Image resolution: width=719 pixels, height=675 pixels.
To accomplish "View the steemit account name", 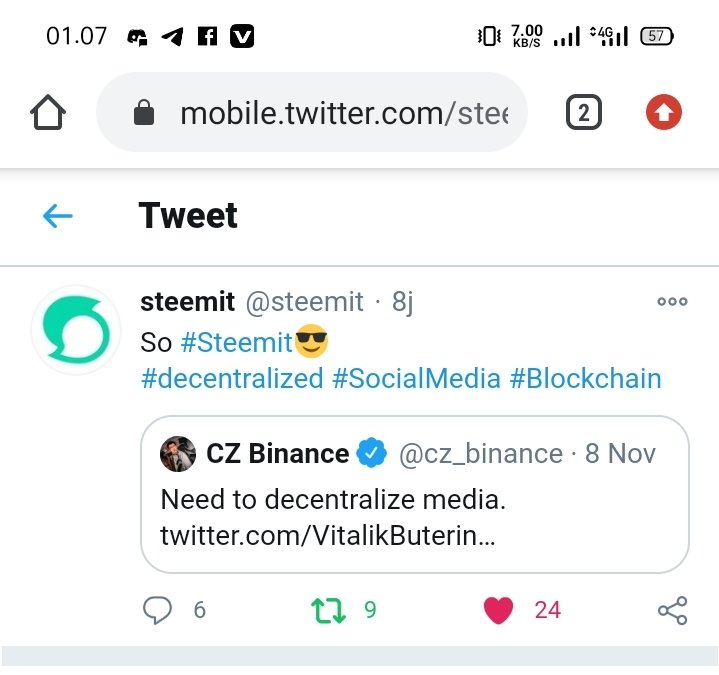I will click(x=188, y=302).
